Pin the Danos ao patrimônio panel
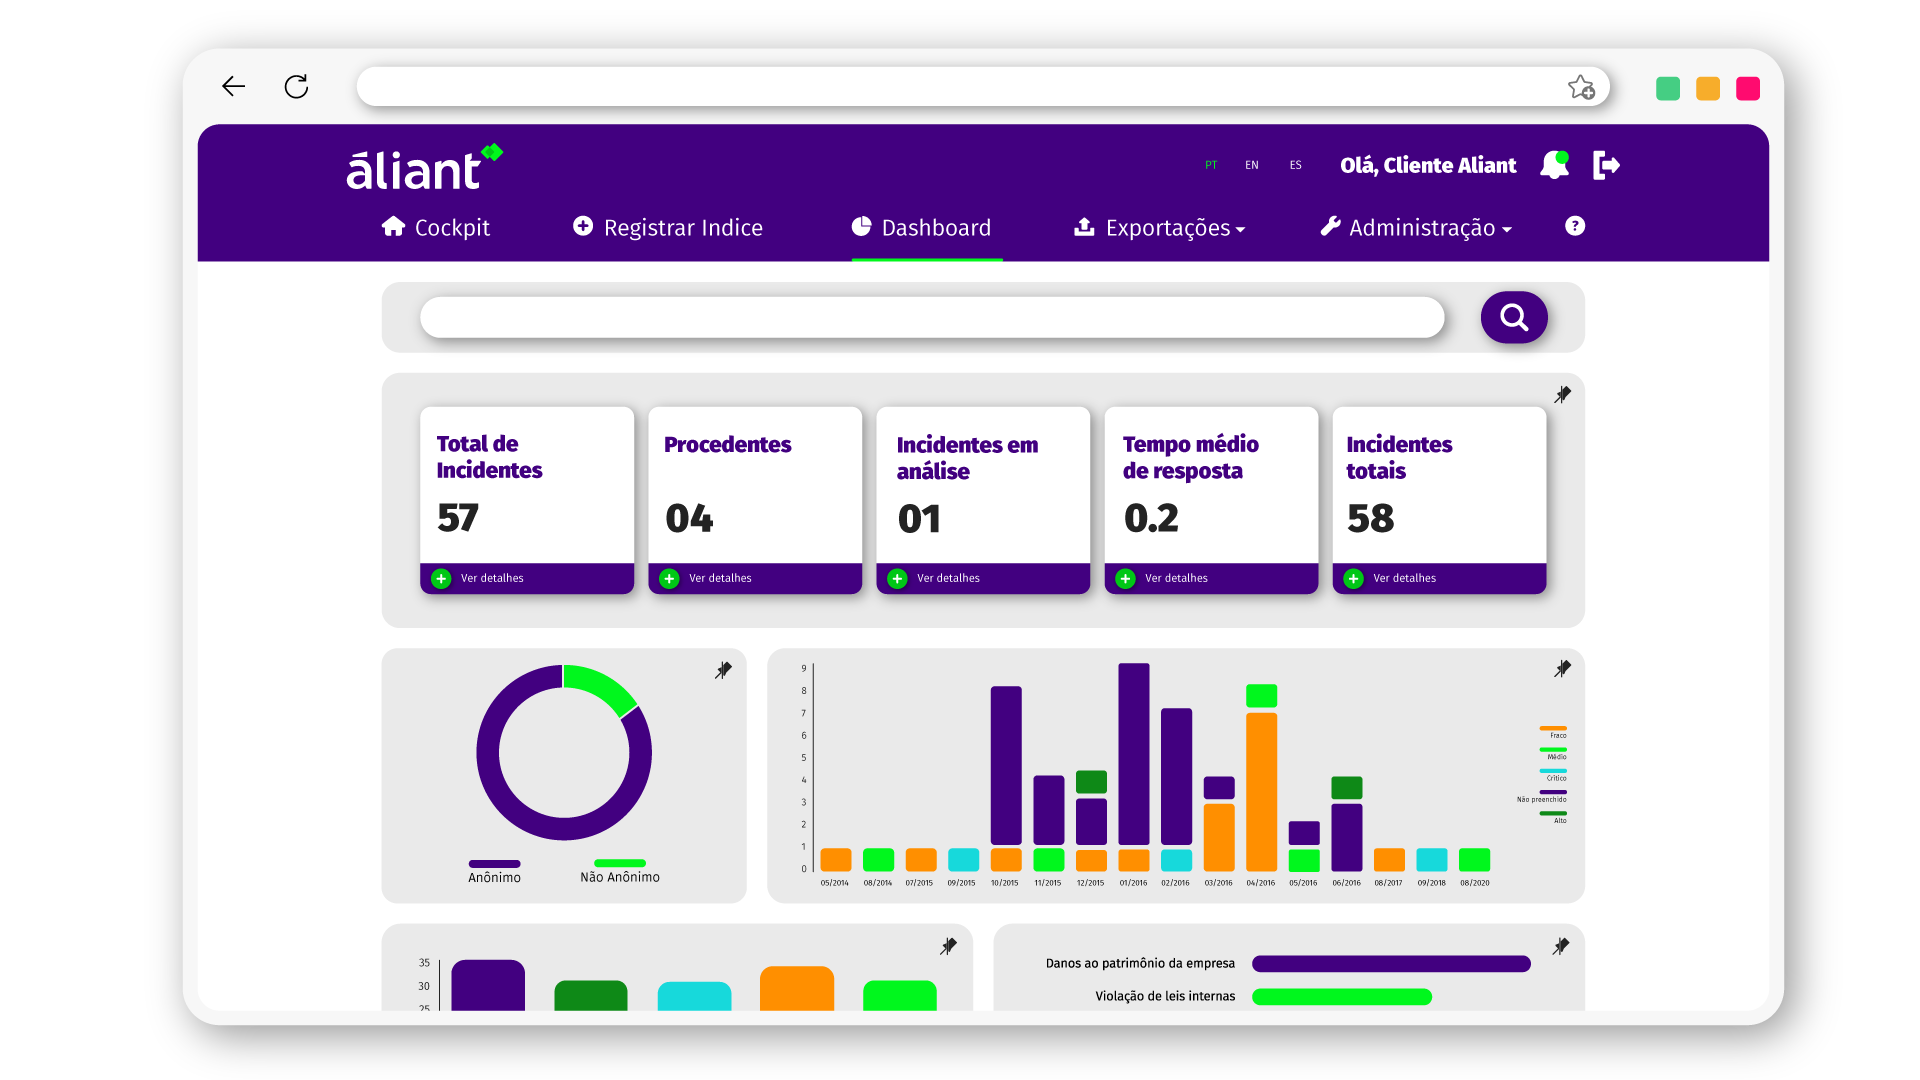This screenshot has height=1080, width=1920. click(1560, 946)
